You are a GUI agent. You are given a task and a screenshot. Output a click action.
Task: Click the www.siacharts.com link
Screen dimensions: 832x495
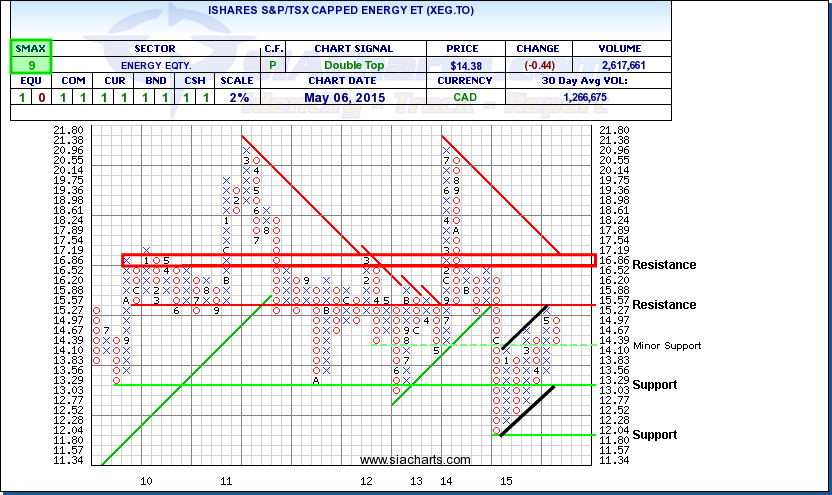click(414, 460)
